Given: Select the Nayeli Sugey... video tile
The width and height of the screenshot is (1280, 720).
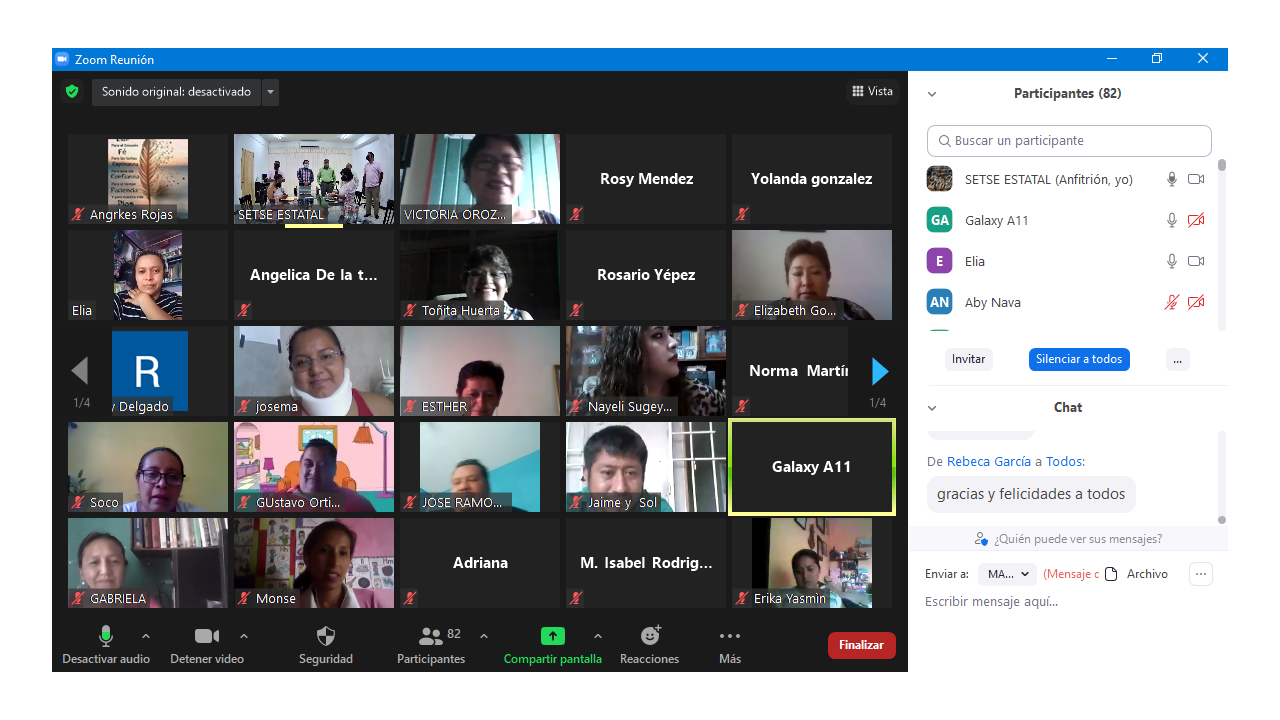Looking at the screenshot, I should click(x=646, y=371).
